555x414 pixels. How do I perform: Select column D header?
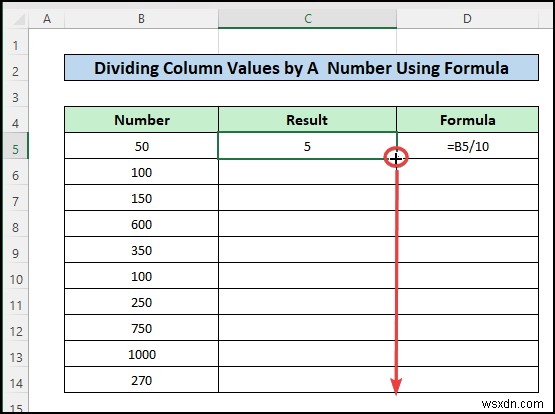click(x=467, y=19)
